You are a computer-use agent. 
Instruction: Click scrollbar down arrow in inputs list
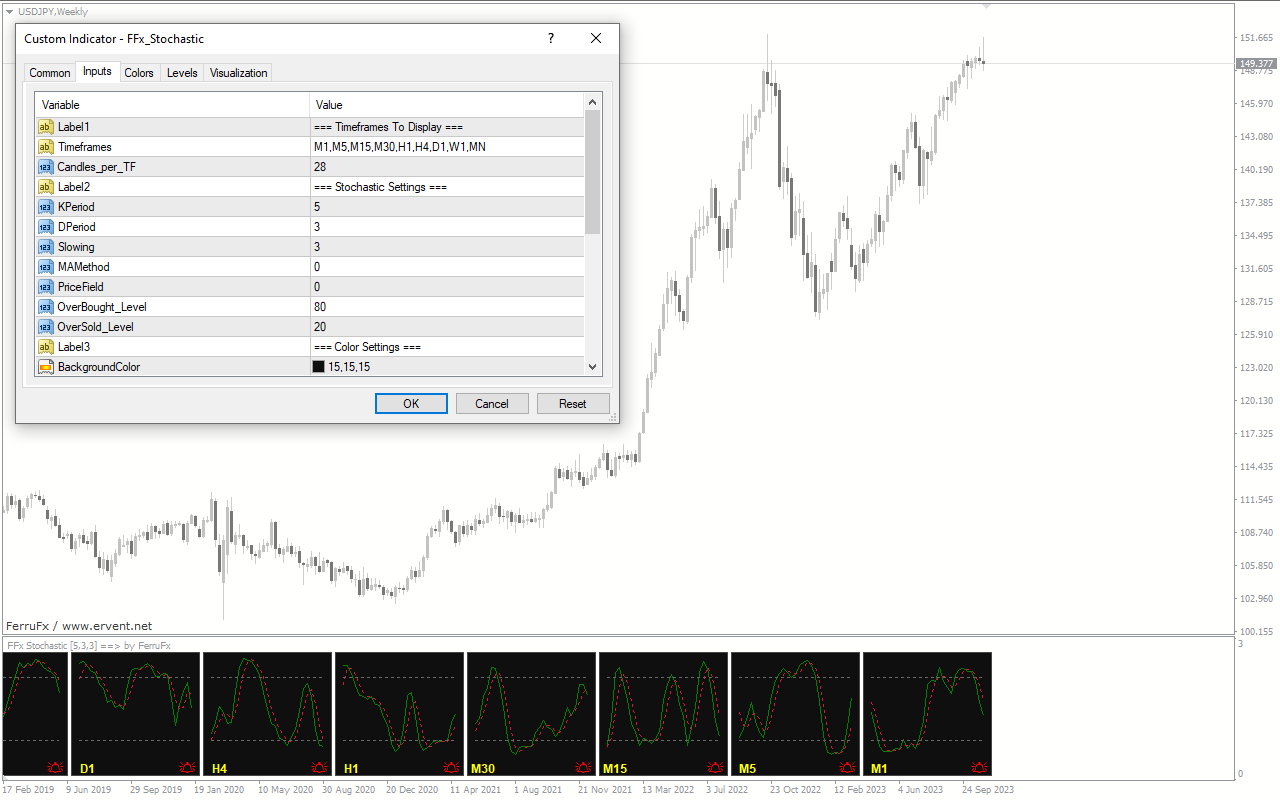(x=593, y=367)
